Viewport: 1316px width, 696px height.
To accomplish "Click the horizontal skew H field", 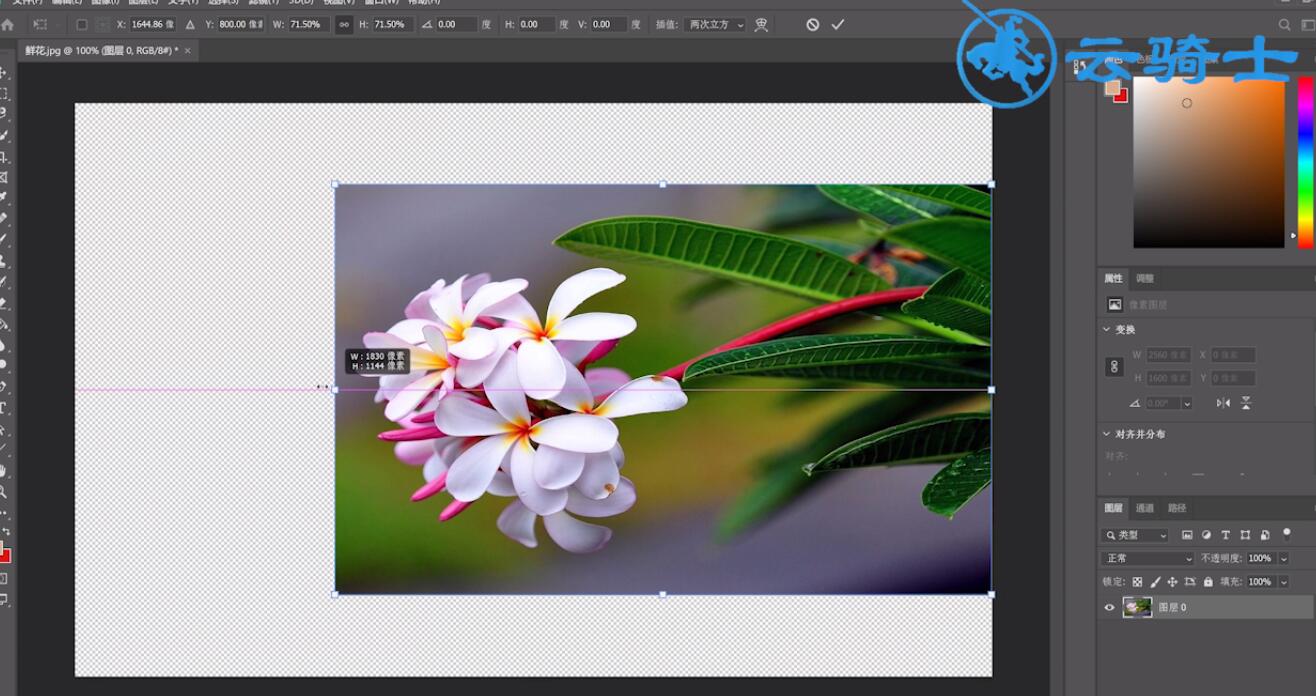I will (536, 24).
